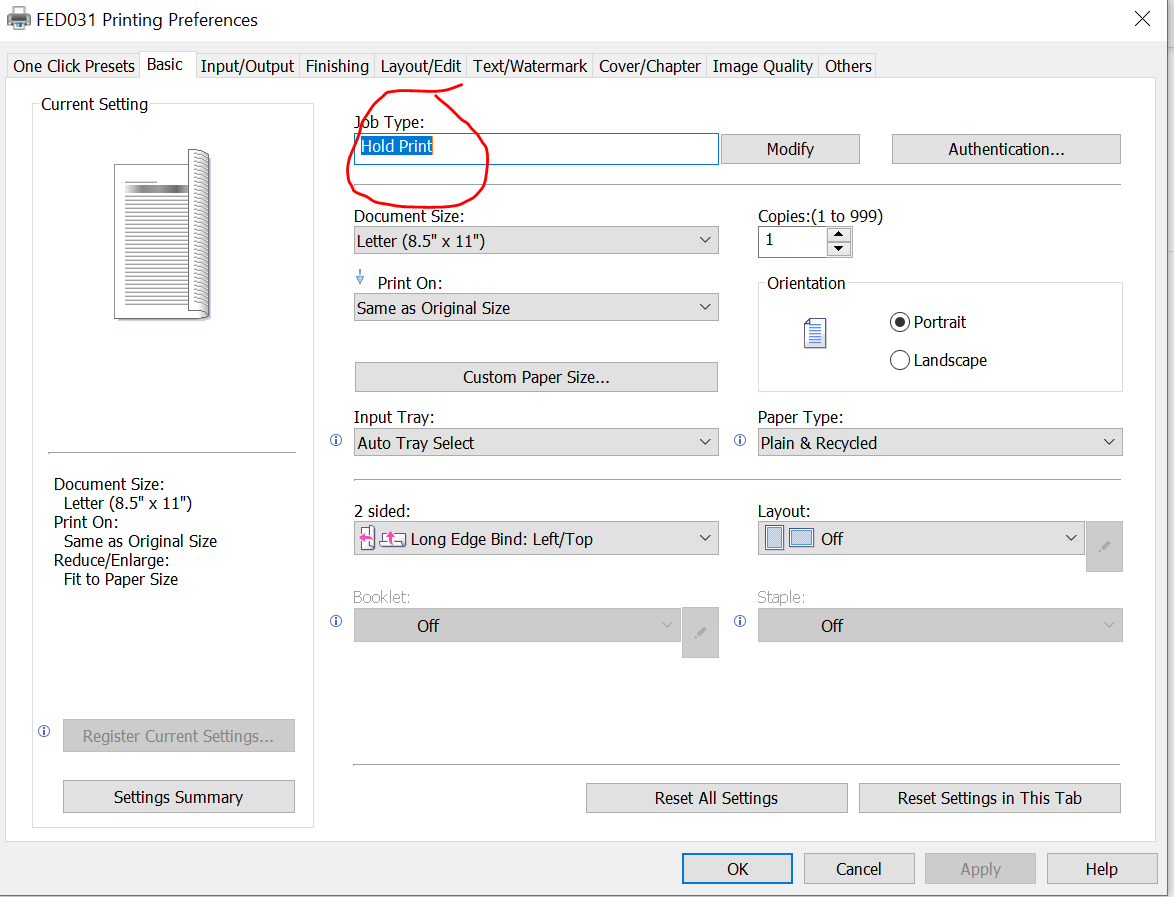Decrease copies with the down arrow
This screenshot has width=1174, height=897.
(839, 249)
